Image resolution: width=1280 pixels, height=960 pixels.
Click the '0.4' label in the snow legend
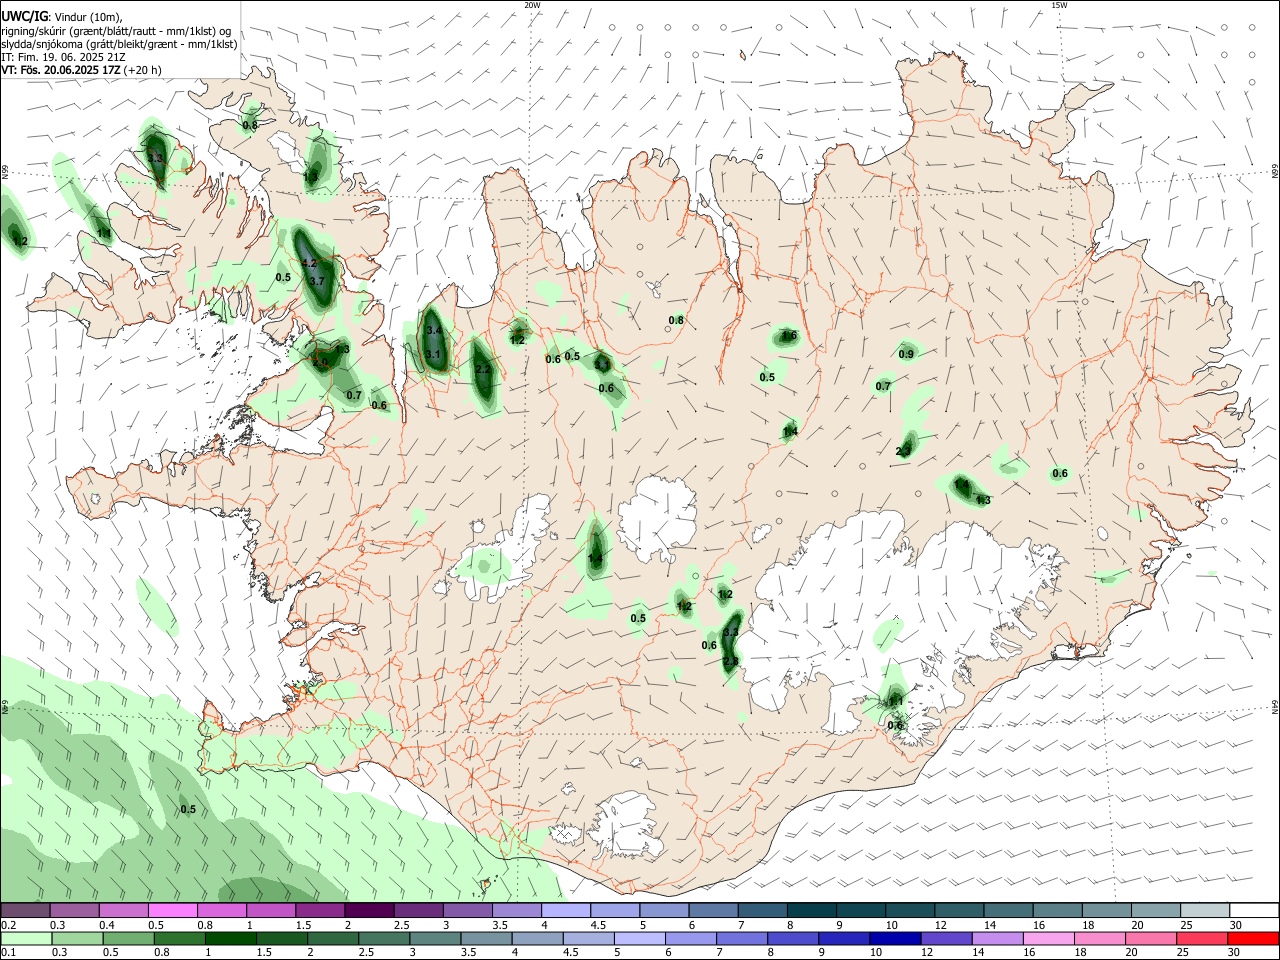coord(107,925)
